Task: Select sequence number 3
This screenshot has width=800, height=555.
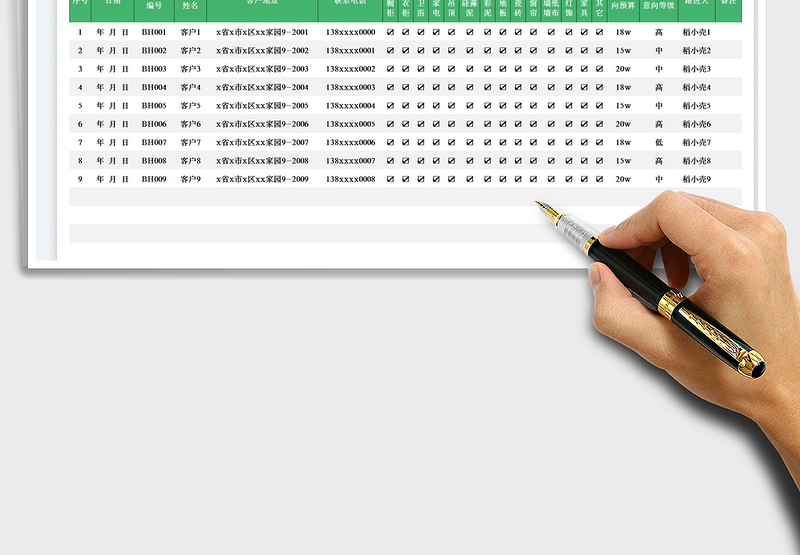Action: (80, 69)
